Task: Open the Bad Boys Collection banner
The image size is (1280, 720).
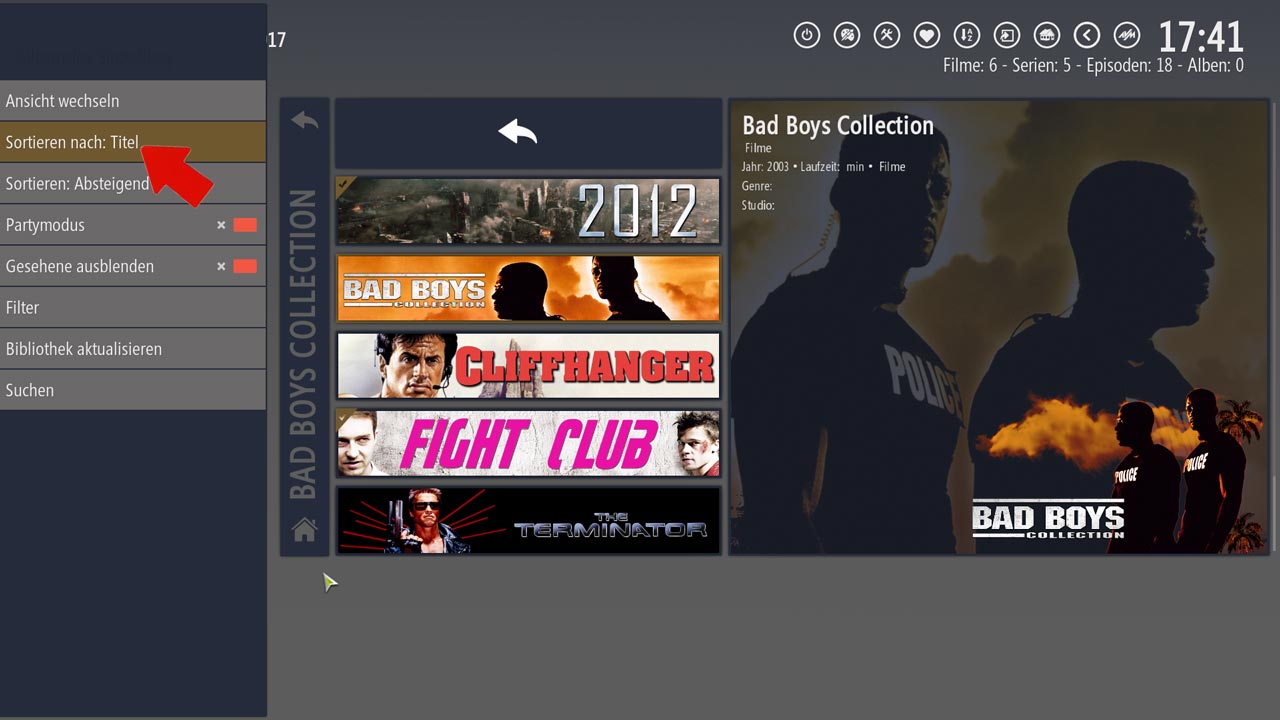Action: click(x=528, y=288)
